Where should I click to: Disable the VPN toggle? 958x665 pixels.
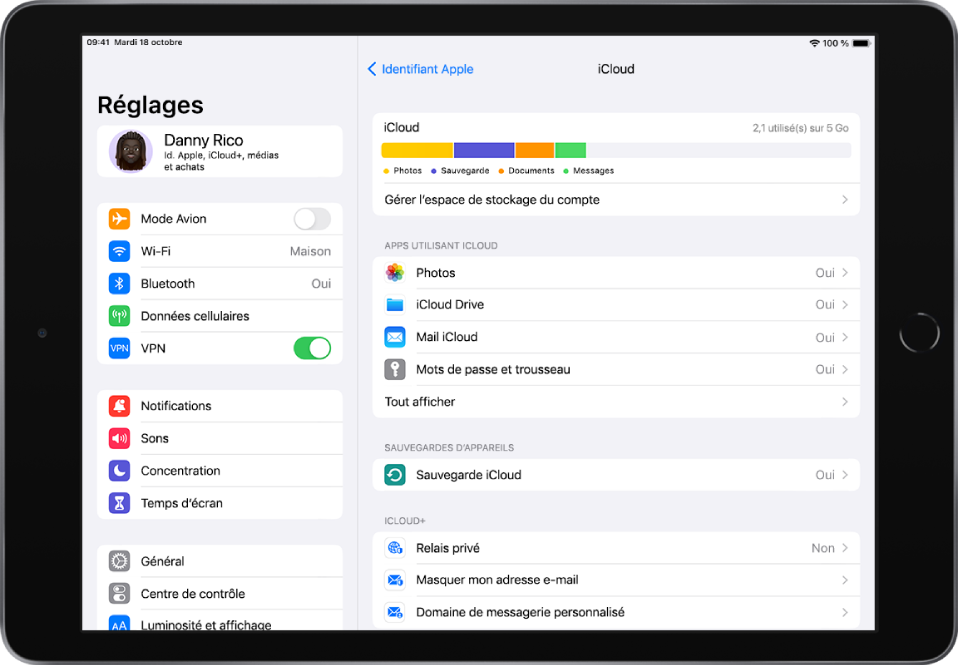click(313, 348)
